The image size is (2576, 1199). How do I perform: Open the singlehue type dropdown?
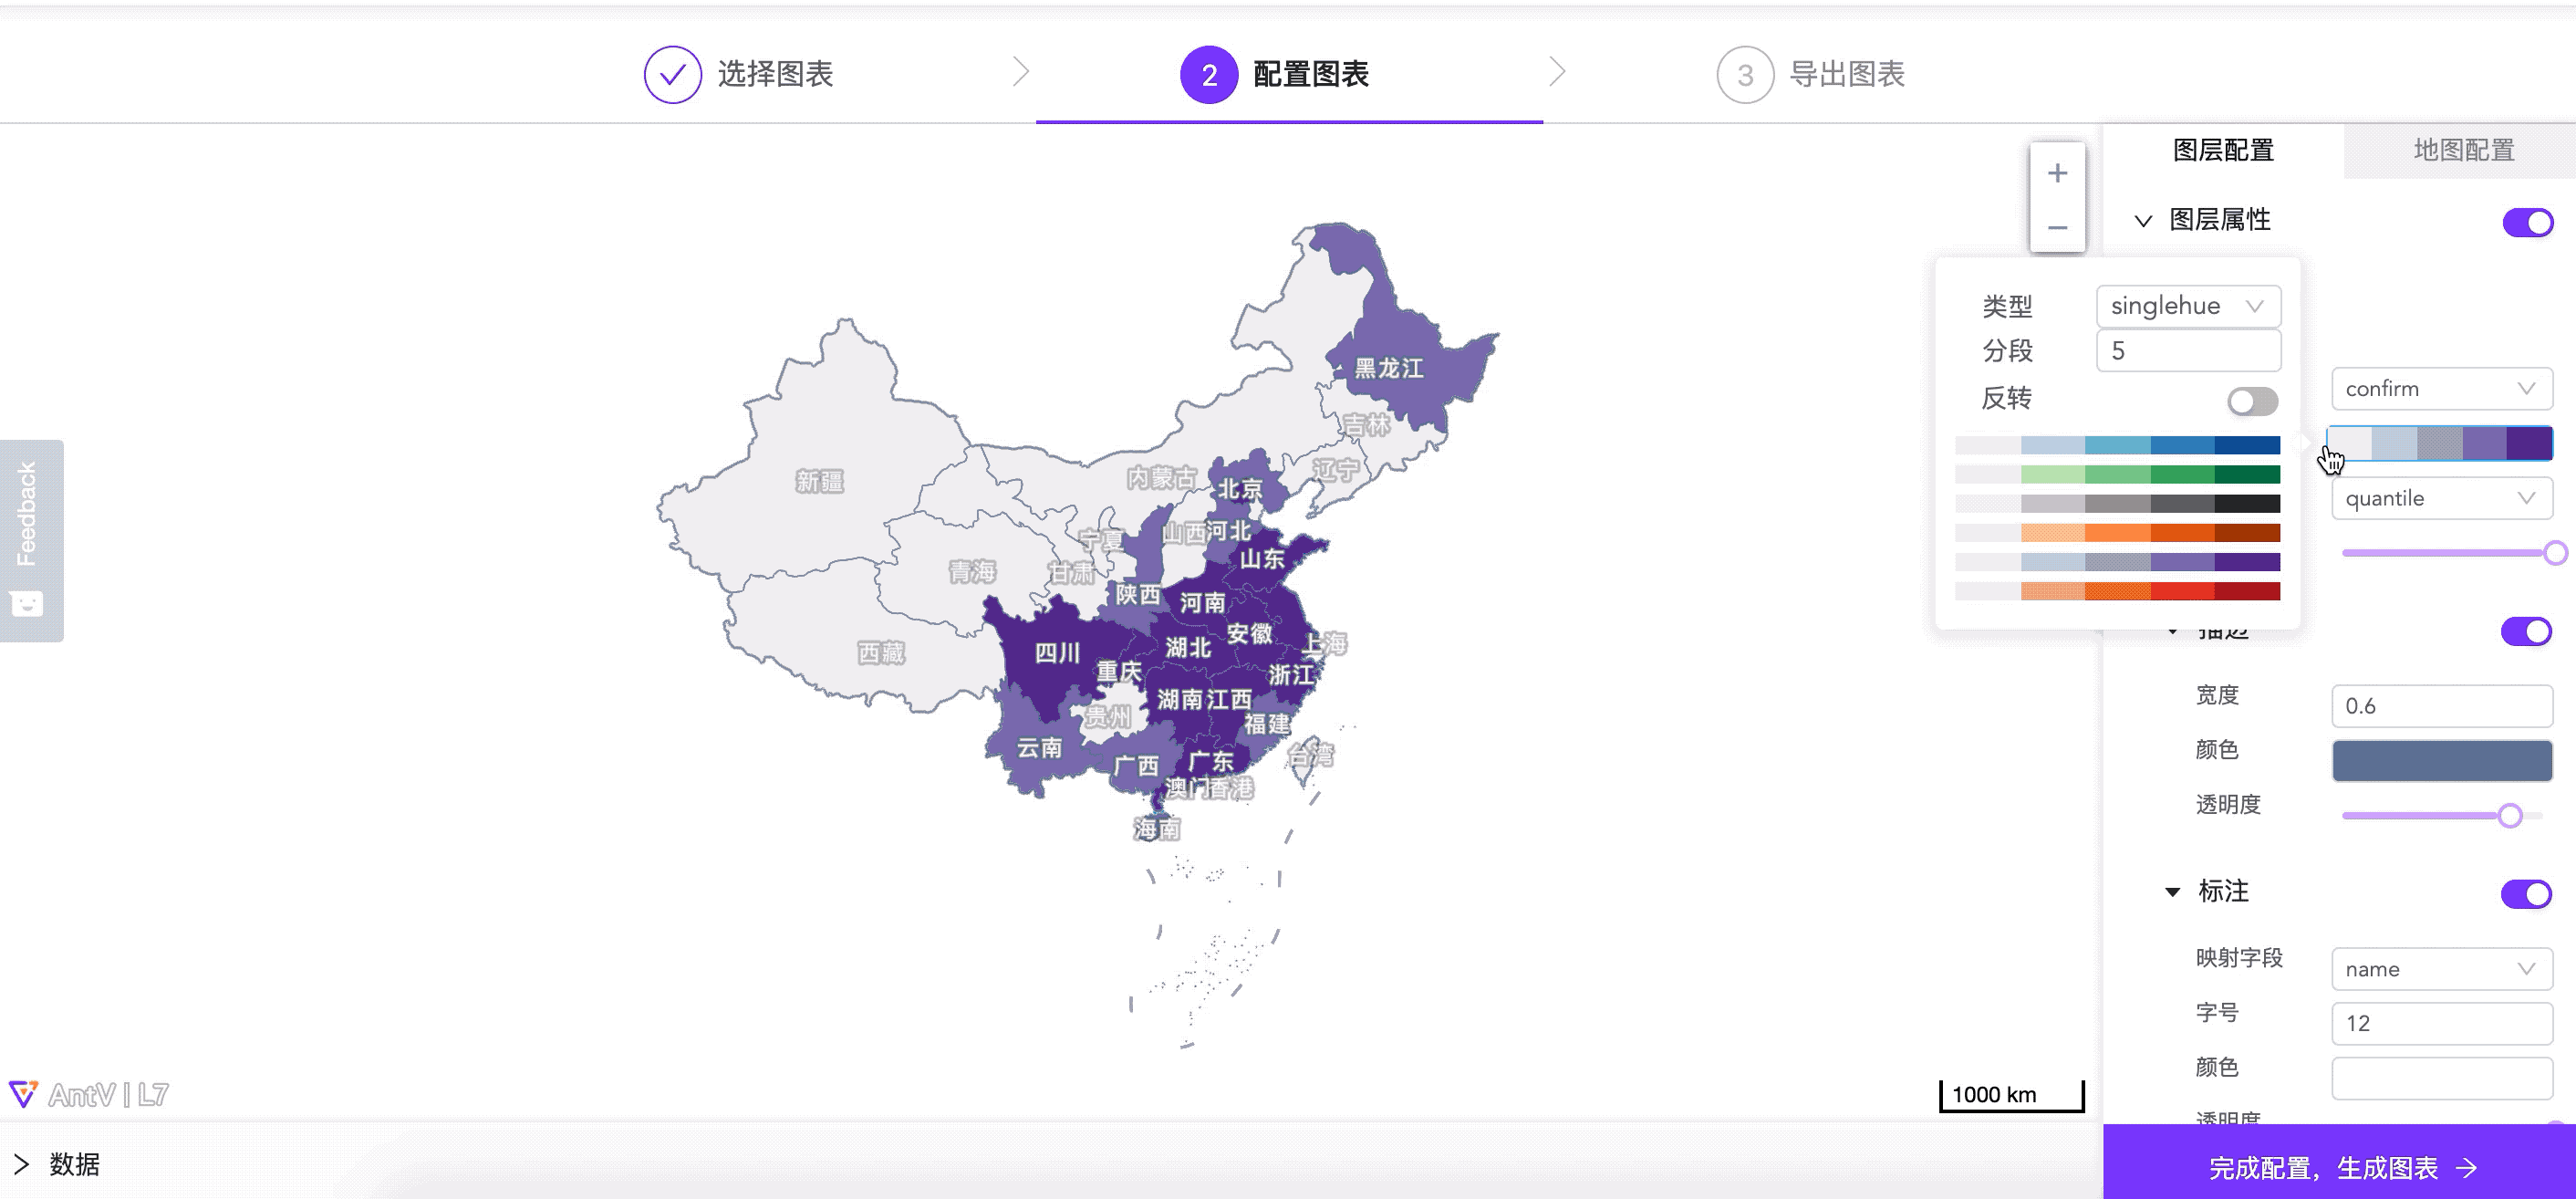point(2187,306)
